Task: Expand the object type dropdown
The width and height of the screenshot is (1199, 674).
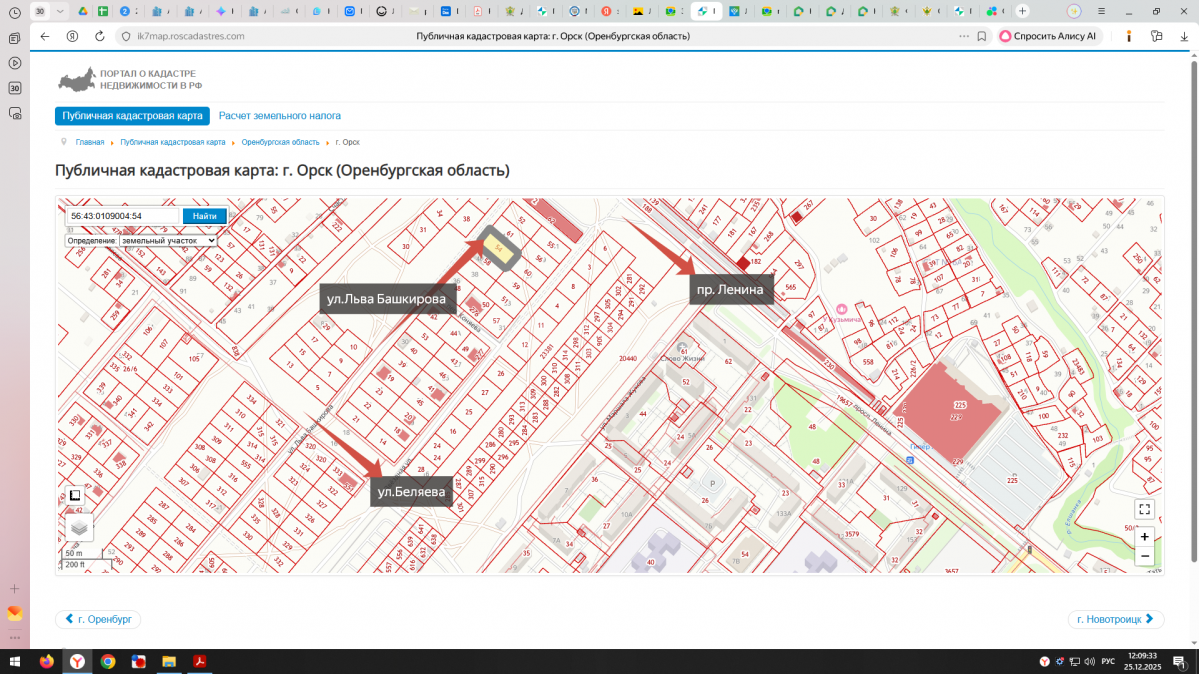Action: (168, 241)
